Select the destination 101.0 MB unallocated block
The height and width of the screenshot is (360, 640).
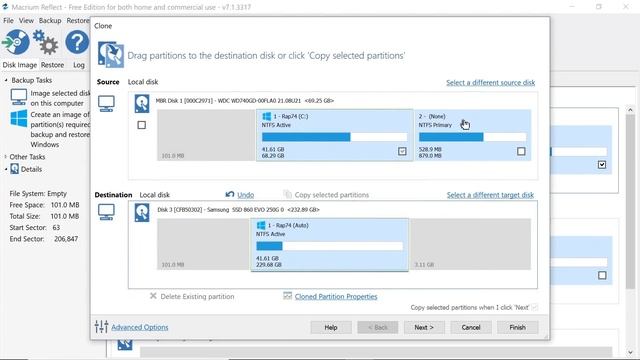pyautogui.click(x=204, y=244)
